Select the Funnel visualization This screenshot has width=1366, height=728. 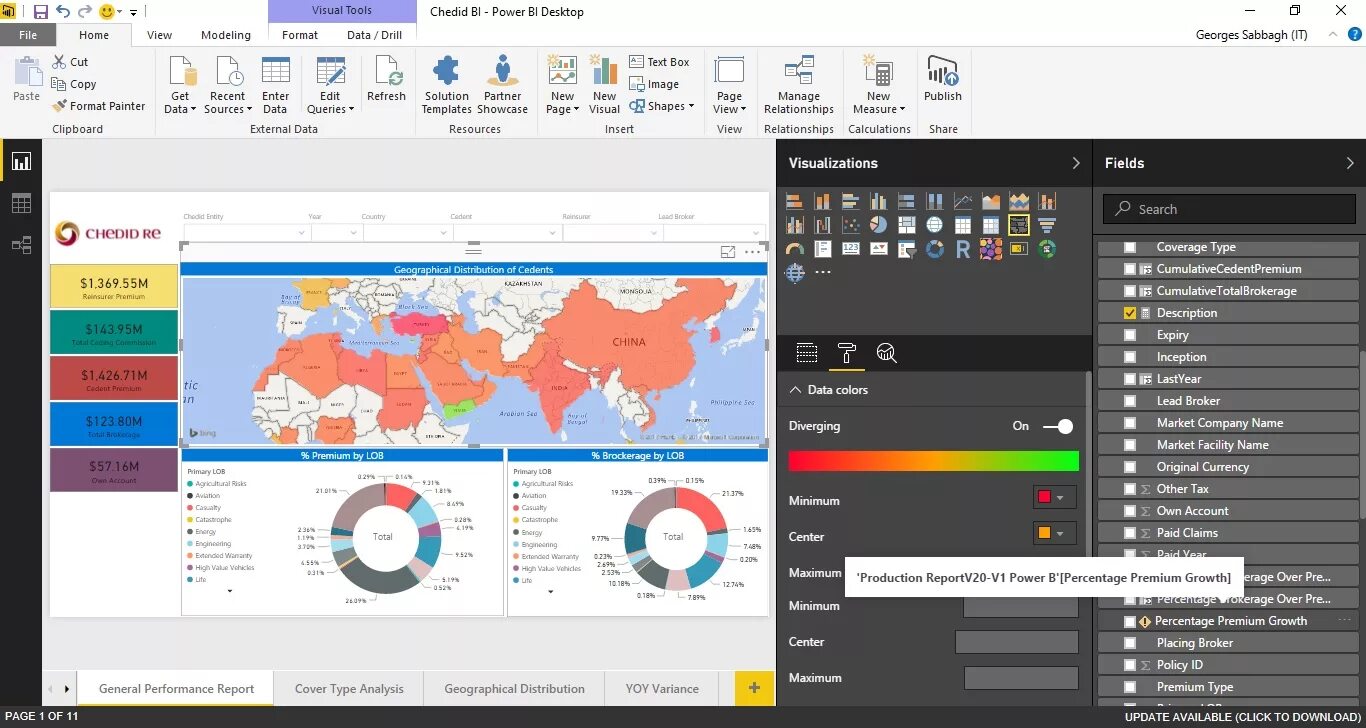pyautogui.click(x=1047, y=225)
